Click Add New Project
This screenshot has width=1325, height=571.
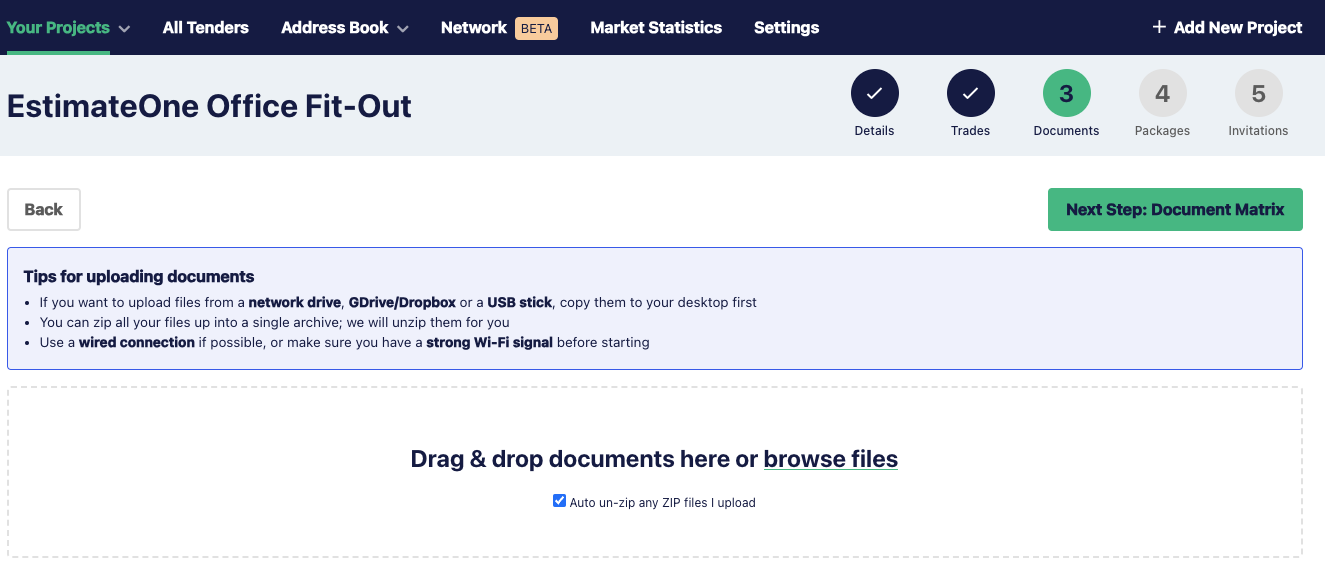[1227, 28]
